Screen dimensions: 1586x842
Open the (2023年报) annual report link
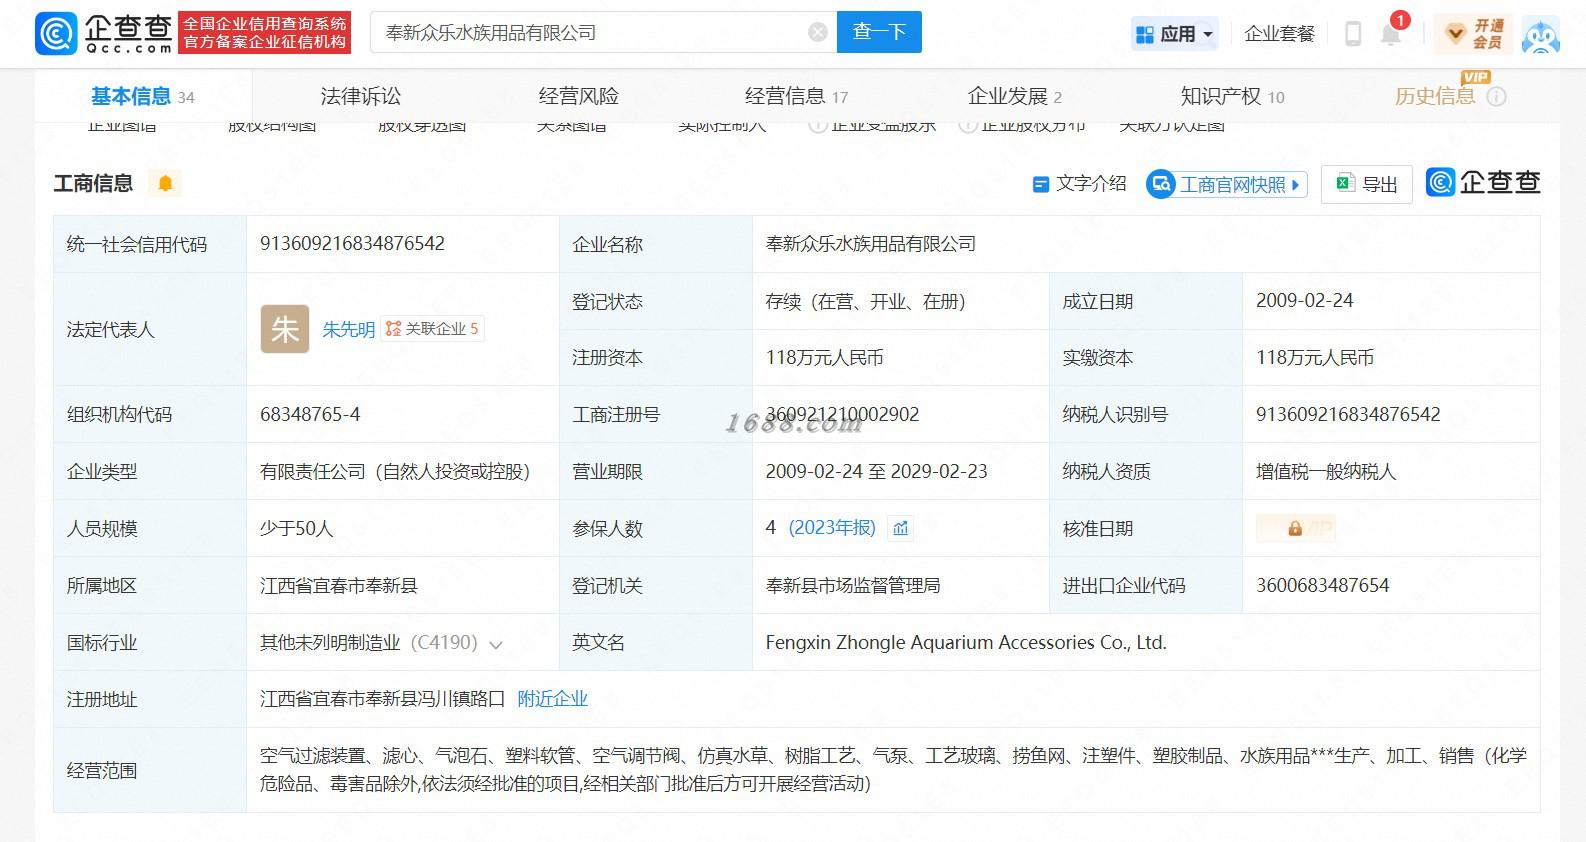tap(832, 528)
